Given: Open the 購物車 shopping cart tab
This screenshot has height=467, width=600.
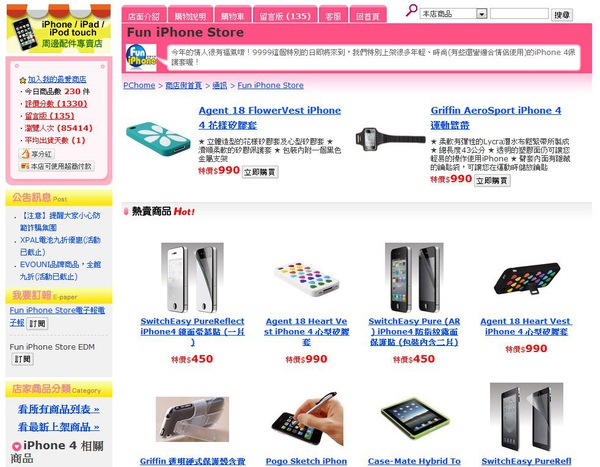Looking at the screenshot, I should [x=233, y=16].
